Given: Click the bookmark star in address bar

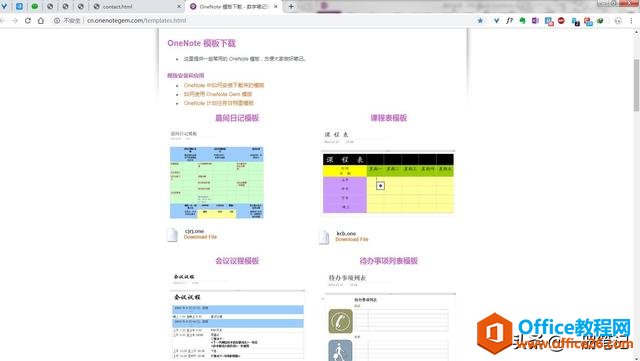Looking at the screenshot, I should [x=480, y=20].
